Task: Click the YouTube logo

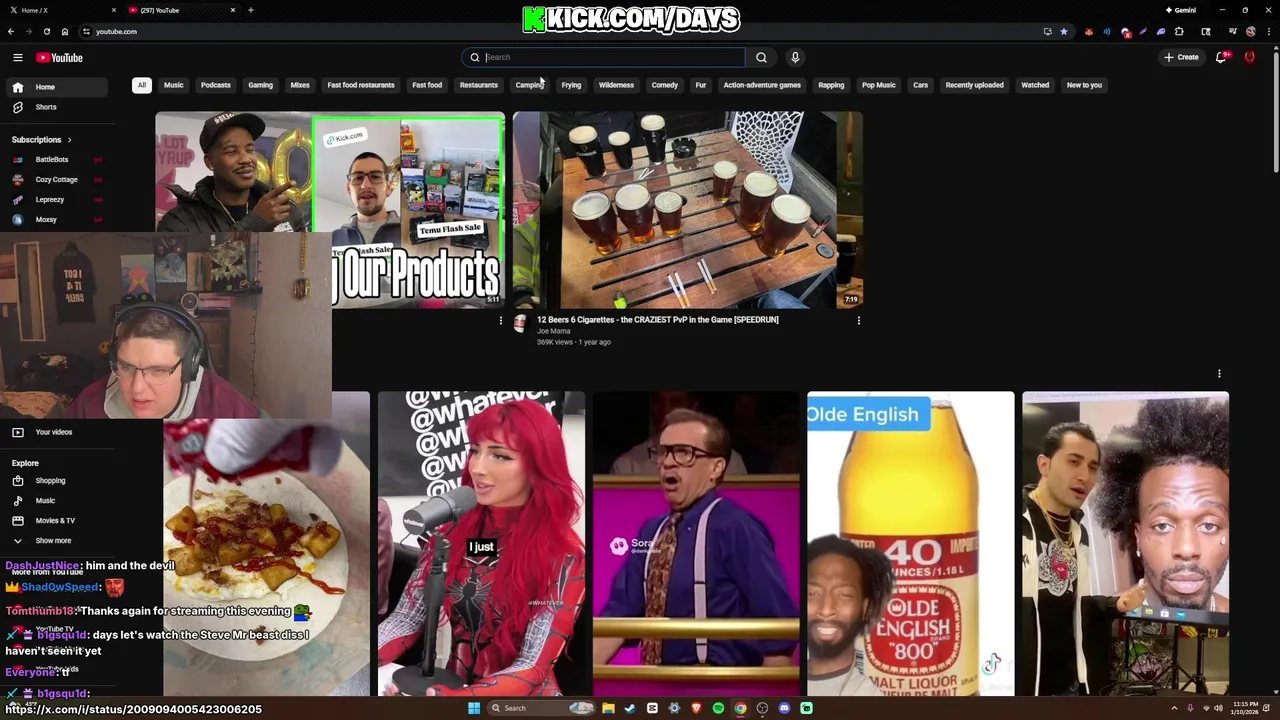Action: tap(60, 58)
